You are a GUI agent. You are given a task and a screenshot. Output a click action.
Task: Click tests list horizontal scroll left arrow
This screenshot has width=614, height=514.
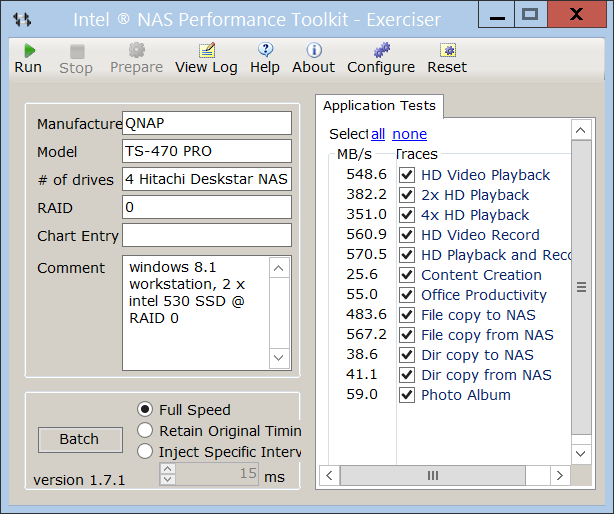(330, 476)
